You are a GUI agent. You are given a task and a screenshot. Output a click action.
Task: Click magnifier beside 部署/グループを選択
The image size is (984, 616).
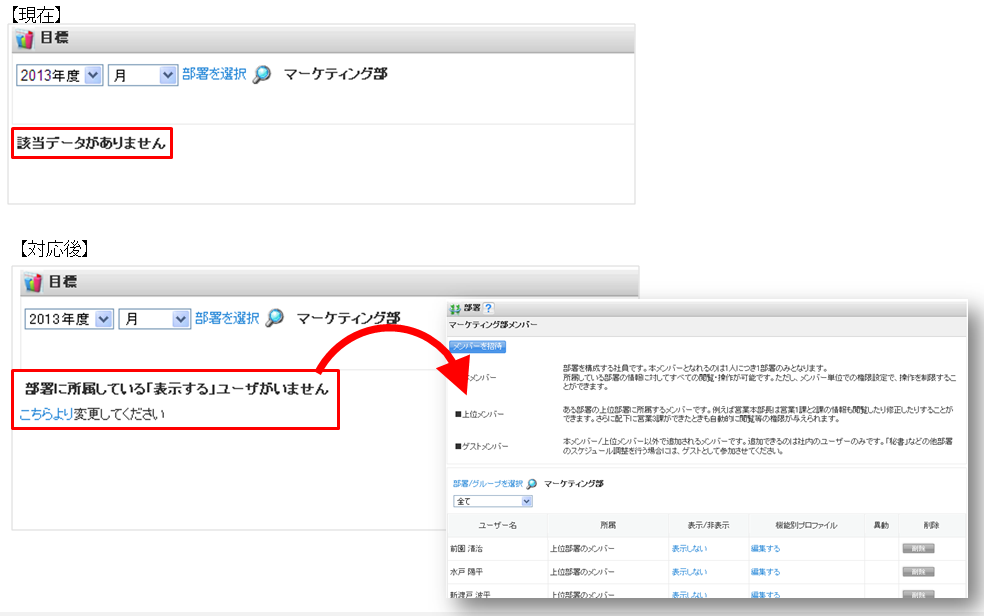click(532, 483)
